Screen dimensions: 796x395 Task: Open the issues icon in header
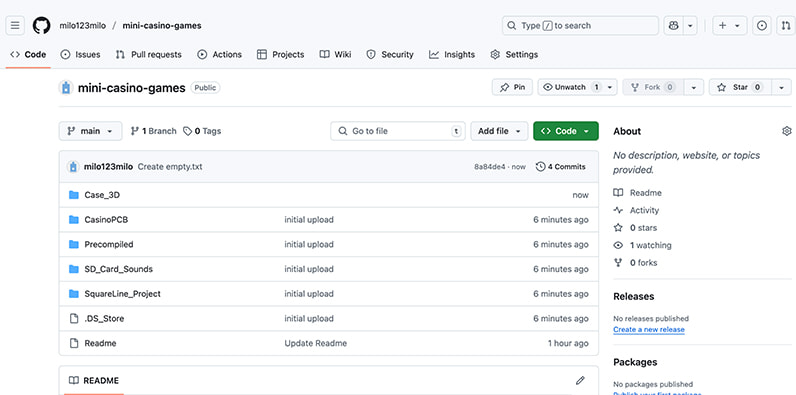coord(761,25)
